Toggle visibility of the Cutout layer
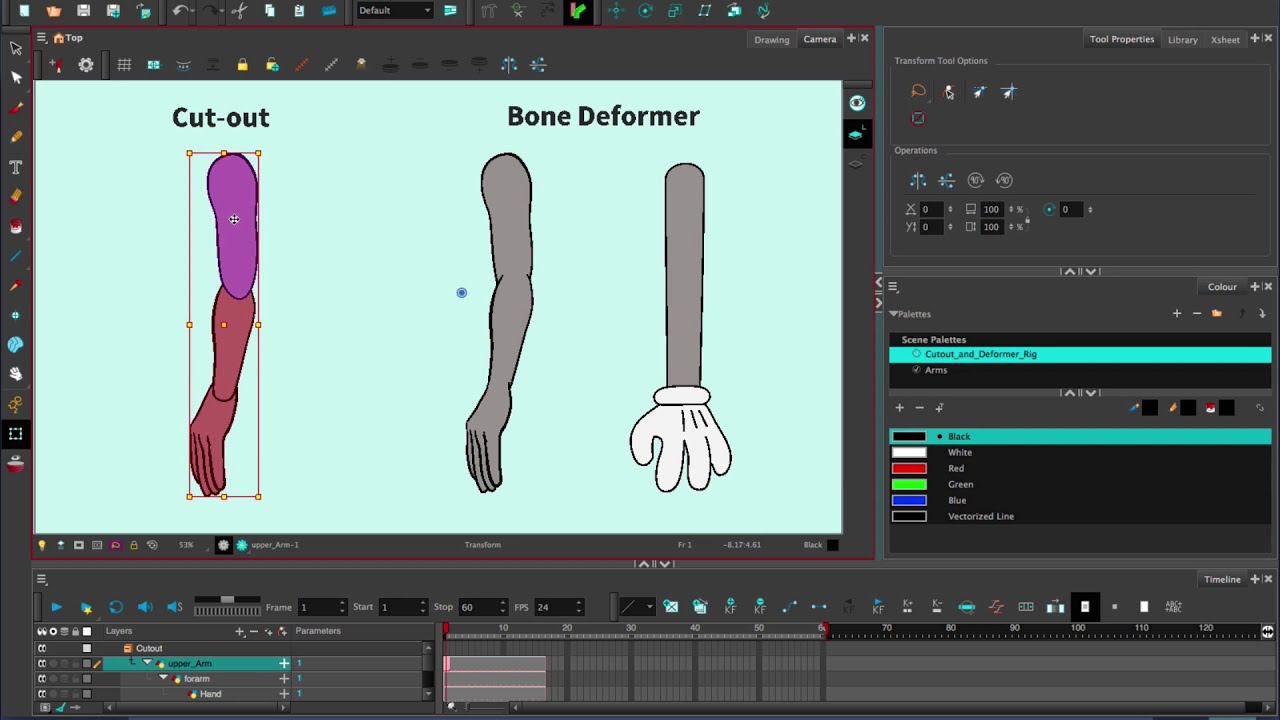The width and height of the screenshot is (1280, 720). (42, 648)
